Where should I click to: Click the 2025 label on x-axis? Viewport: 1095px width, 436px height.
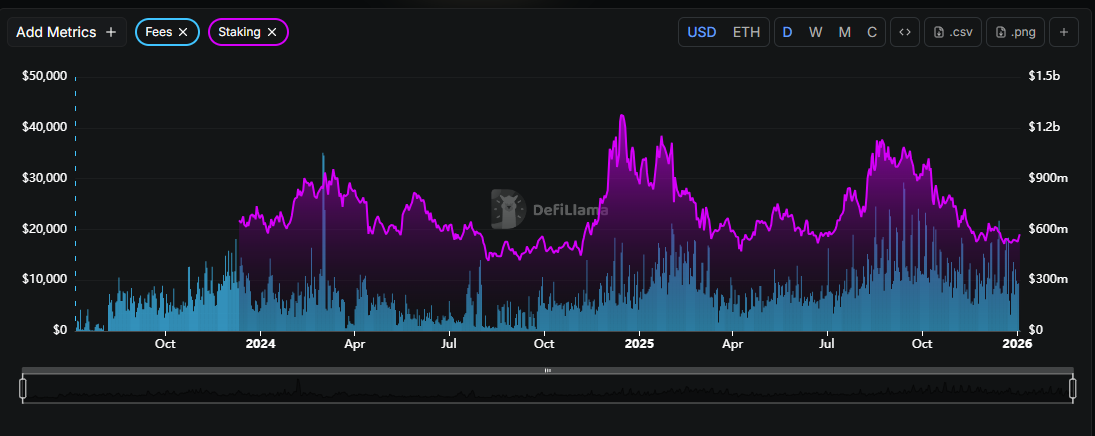pos(638,344)
